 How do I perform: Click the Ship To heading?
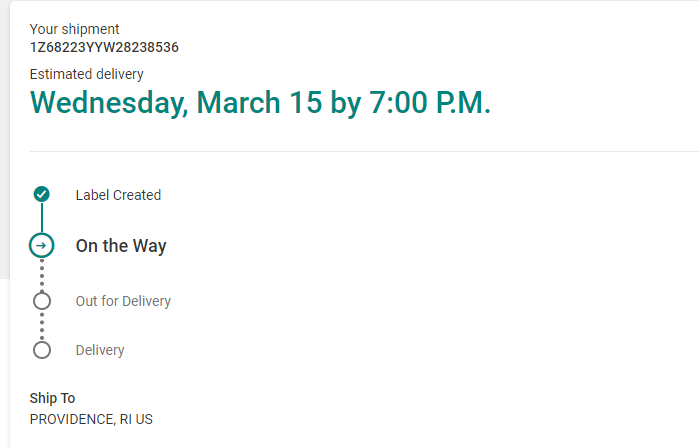click(x=52, y=398)
